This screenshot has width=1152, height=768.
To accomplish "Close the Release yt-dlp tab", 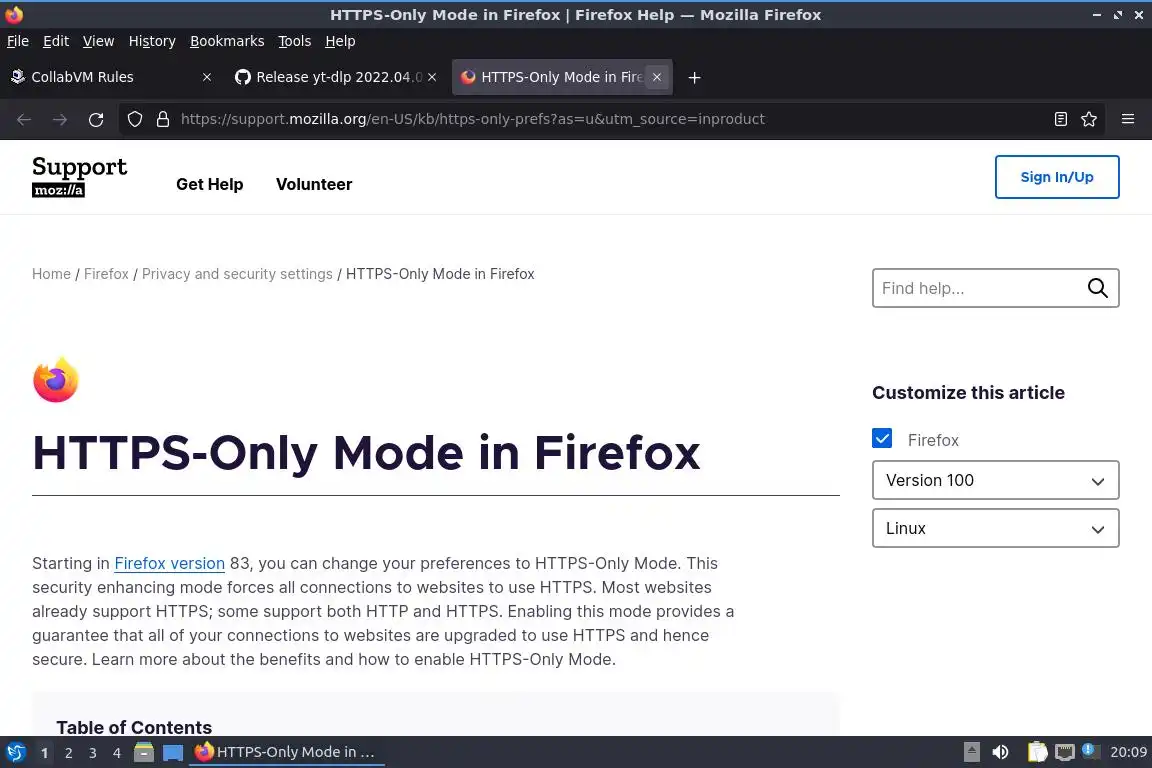I will click(432, 77).
